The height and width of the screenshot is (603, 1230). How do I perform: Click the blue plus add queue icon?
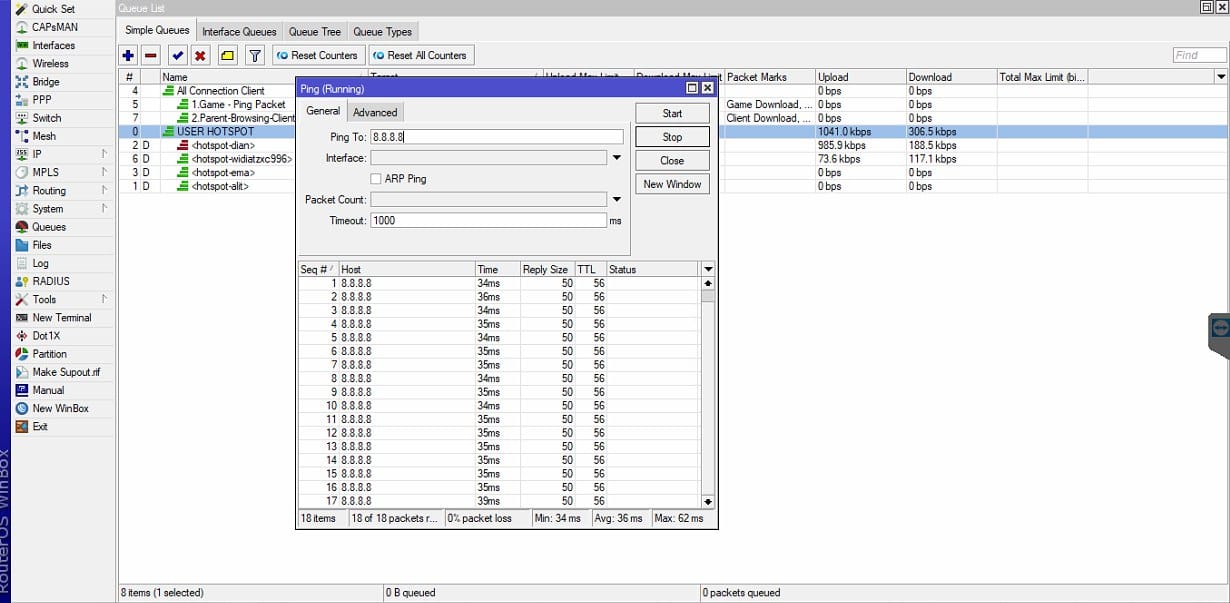tap(129, 55)
